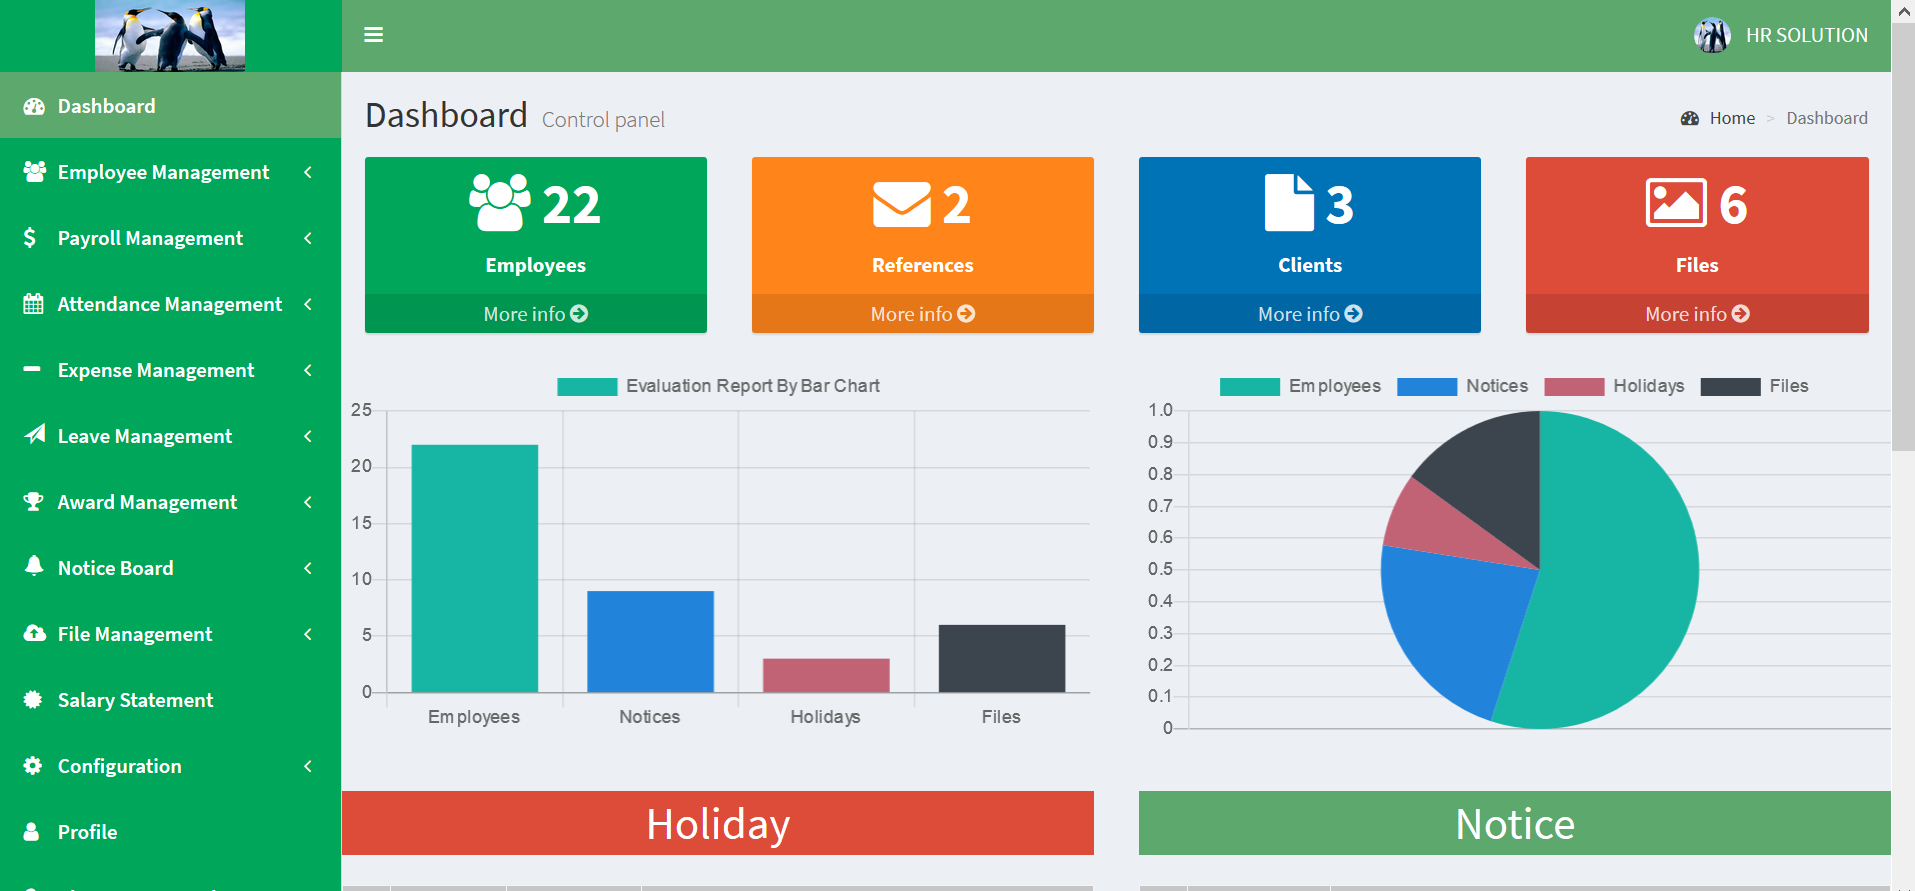1915x891 pixels.
Task: Toggle Evaluation Report bar chart legend
Action: click(718, 386)
